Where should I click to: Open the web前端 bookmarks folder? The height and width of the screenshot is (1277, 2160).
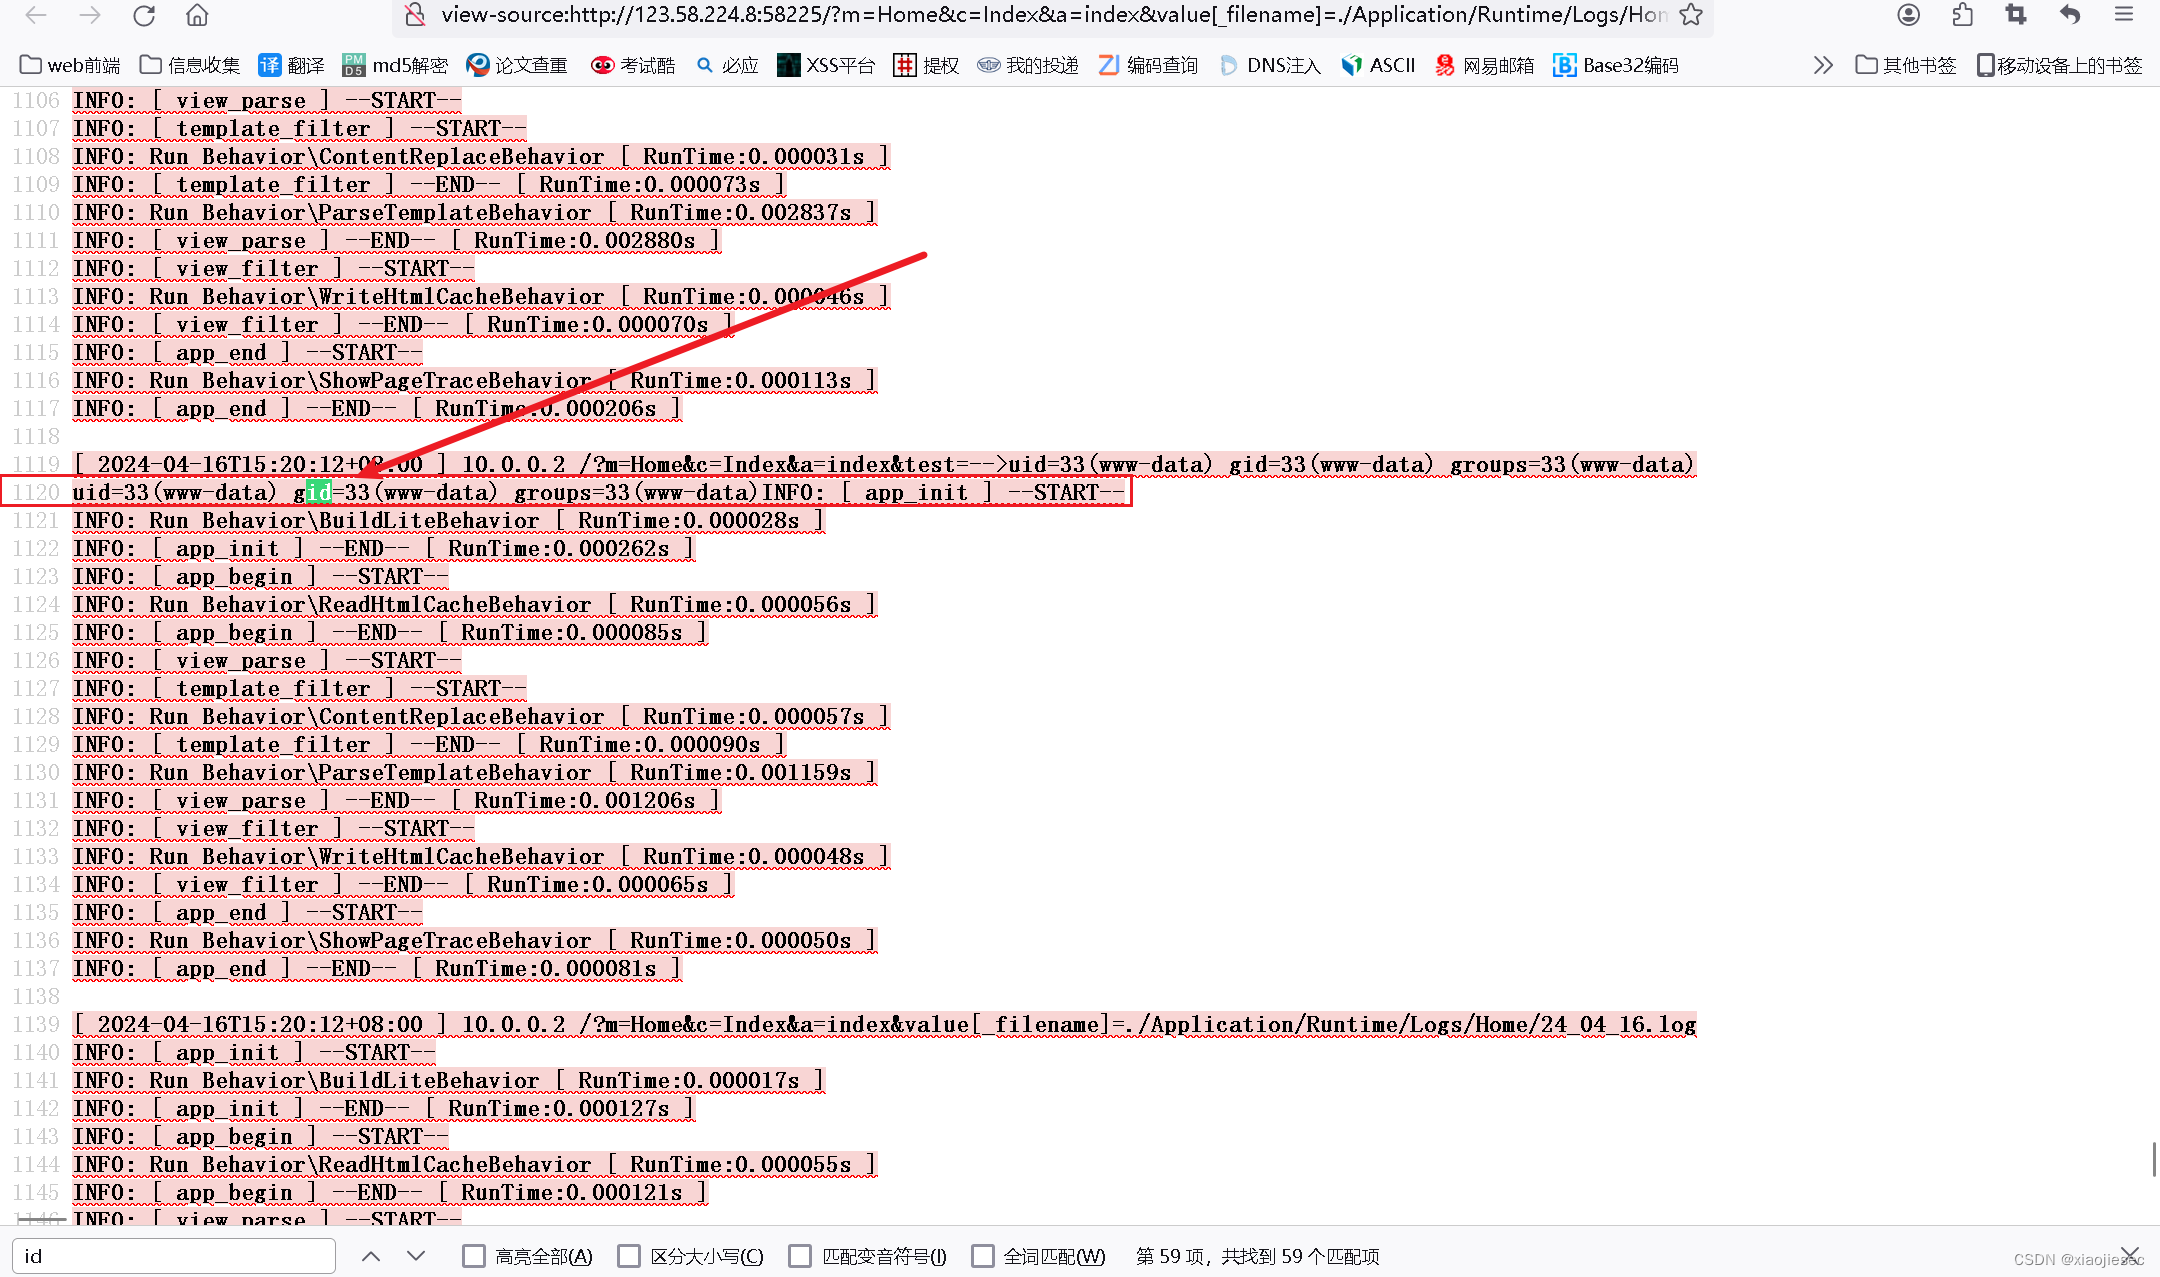point(70,65)
